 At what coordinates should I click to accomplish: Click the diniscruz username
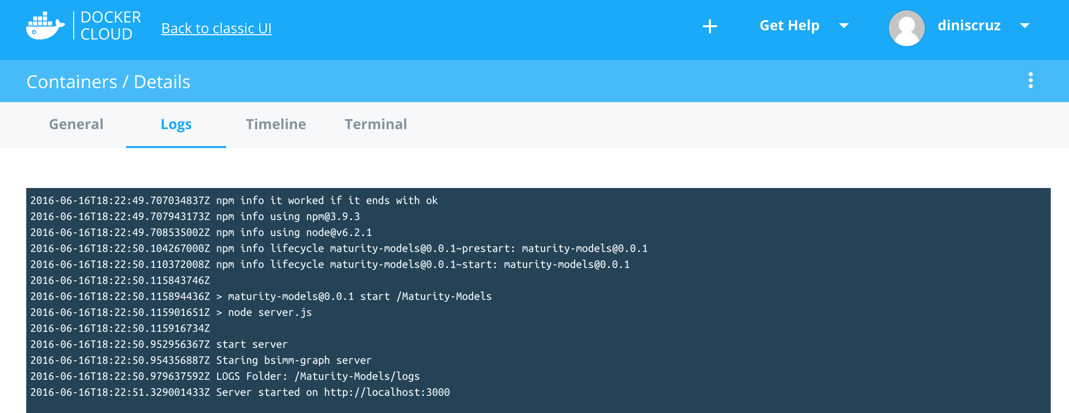pos(969,26)
